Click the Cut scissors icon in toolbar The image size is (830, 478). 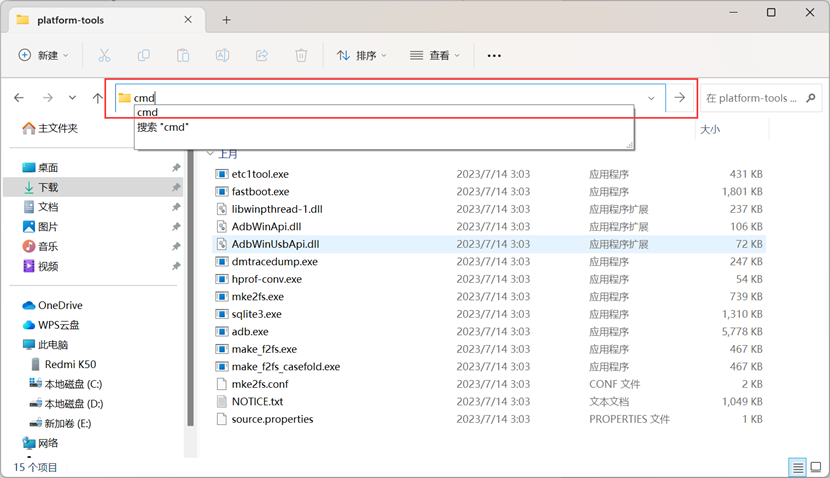pyautogui.click(x=104, y=56)
